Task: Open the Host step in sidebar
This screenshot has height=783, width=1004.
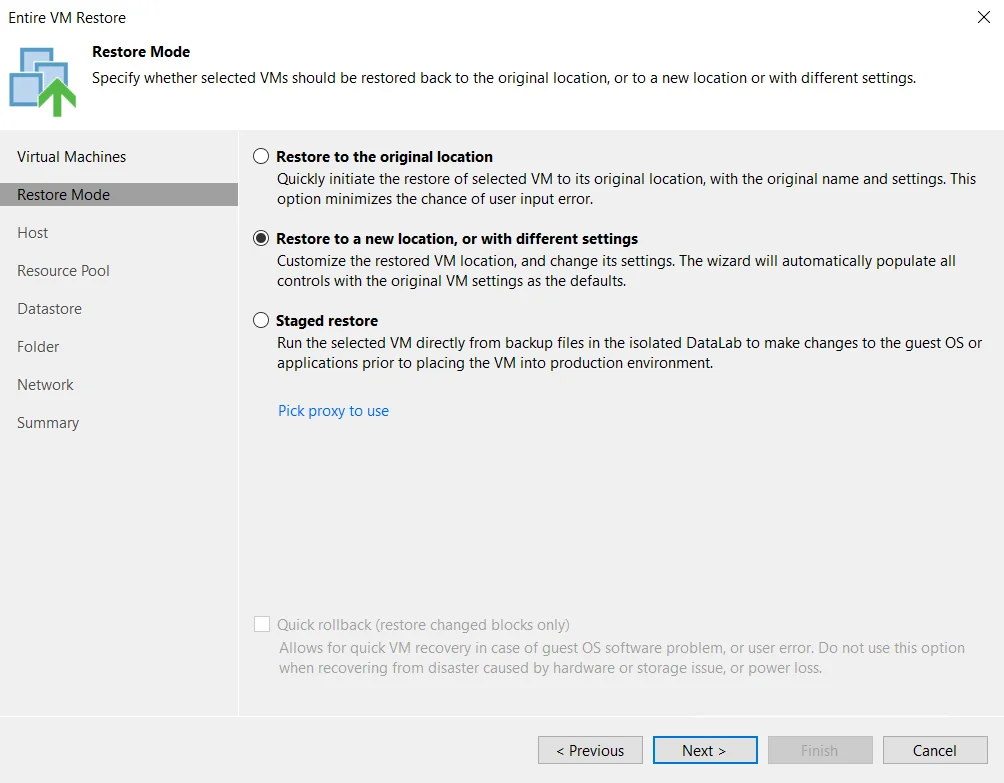Action: 33,232
